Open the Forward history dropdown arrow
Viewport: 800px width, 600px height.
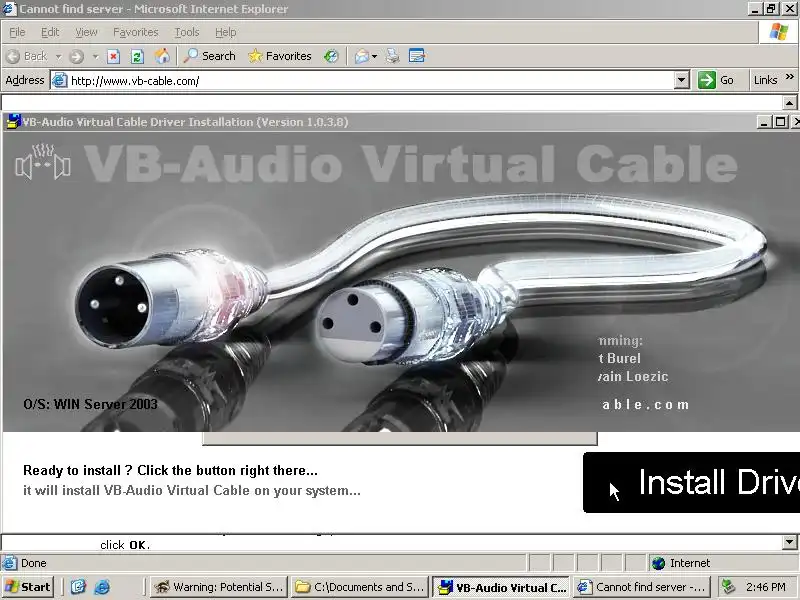(x=95, y=56)
